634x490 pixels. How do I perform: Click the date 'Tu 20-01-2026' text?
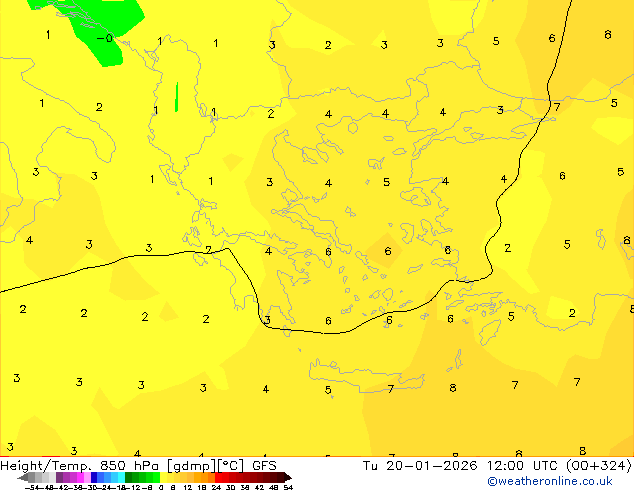tap(420, 466)
